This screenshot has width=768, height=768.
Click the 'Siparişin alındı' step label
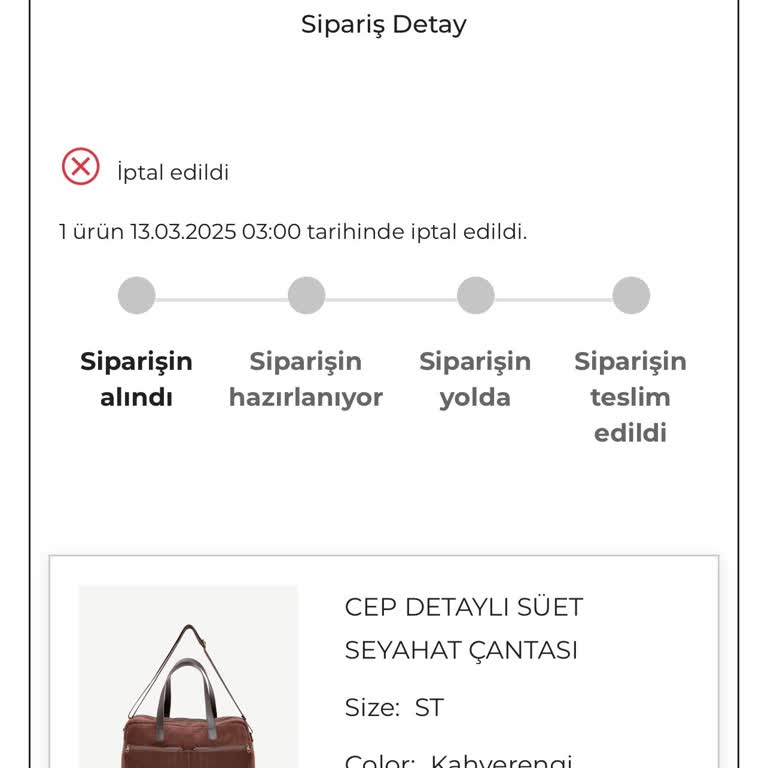tap(137, 379)
